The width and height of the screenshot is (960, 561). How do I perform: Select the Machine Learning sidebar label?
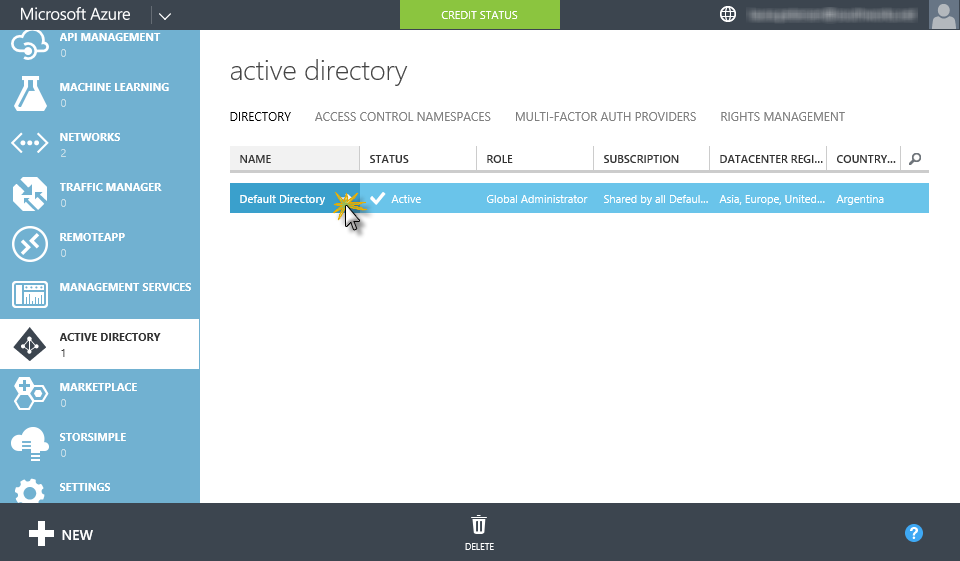coord(114,87)
